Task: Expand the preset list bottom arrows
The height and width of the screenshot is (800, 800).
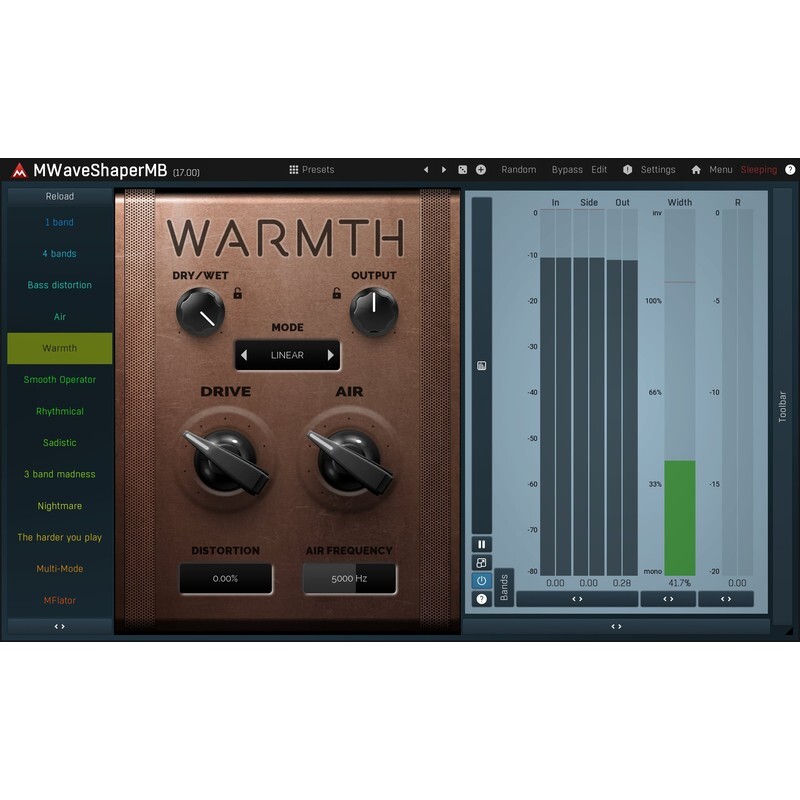Action: pos(60,627)
